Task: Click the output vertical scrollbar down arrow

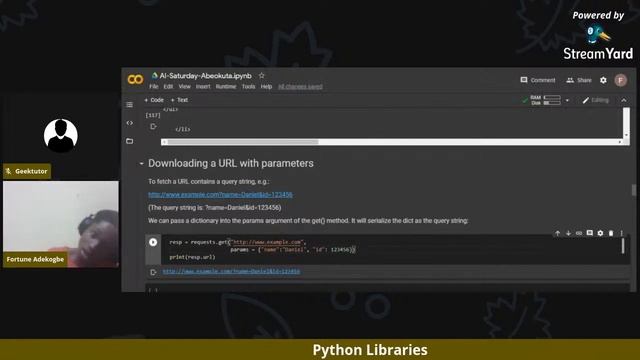Action: click(x=626, y=135)
